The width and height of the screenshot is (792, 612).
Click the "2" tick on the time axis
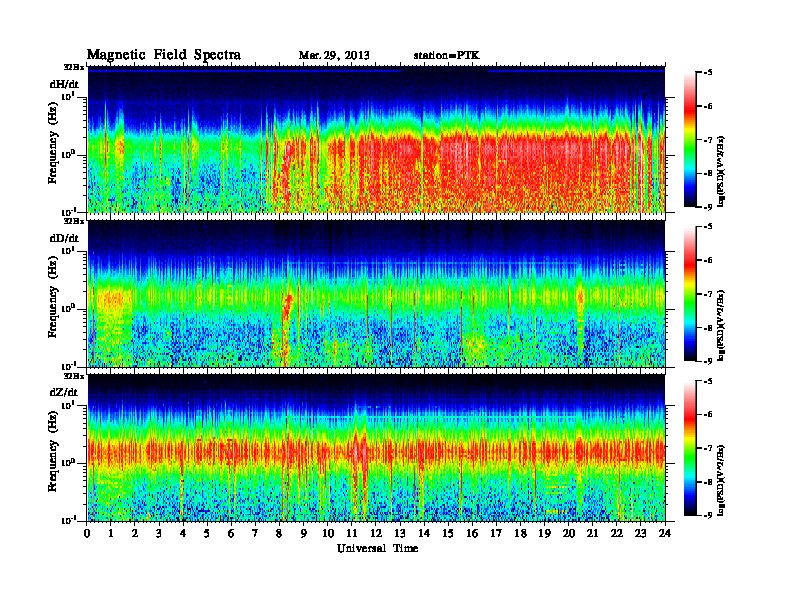[135, 534]
